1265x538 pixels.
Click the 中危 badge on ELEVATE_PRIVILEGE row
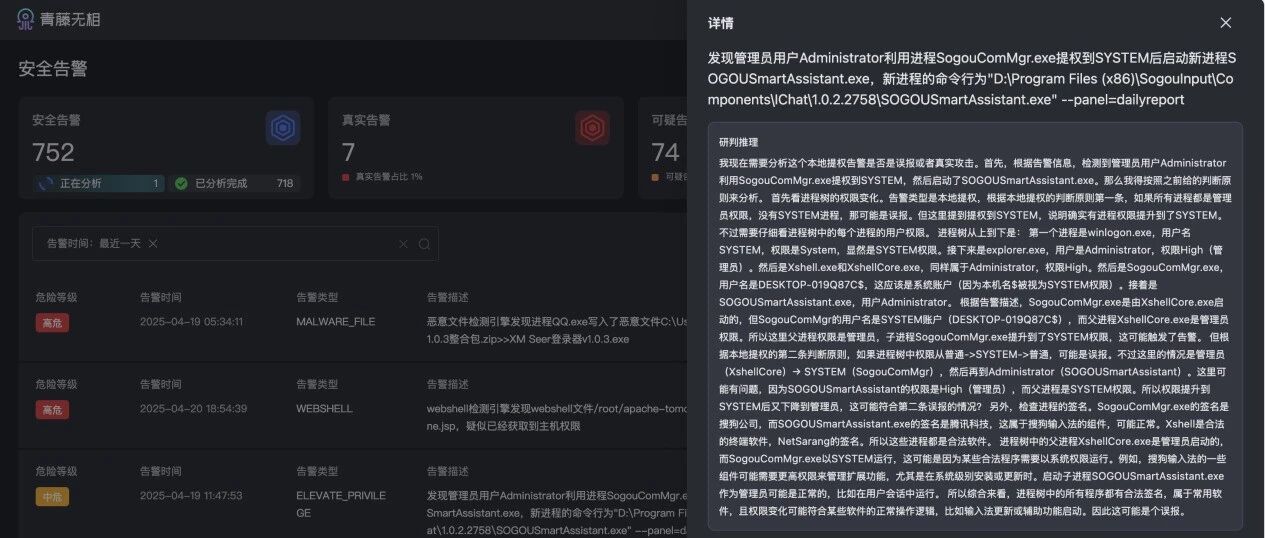[x=51, y=497]
